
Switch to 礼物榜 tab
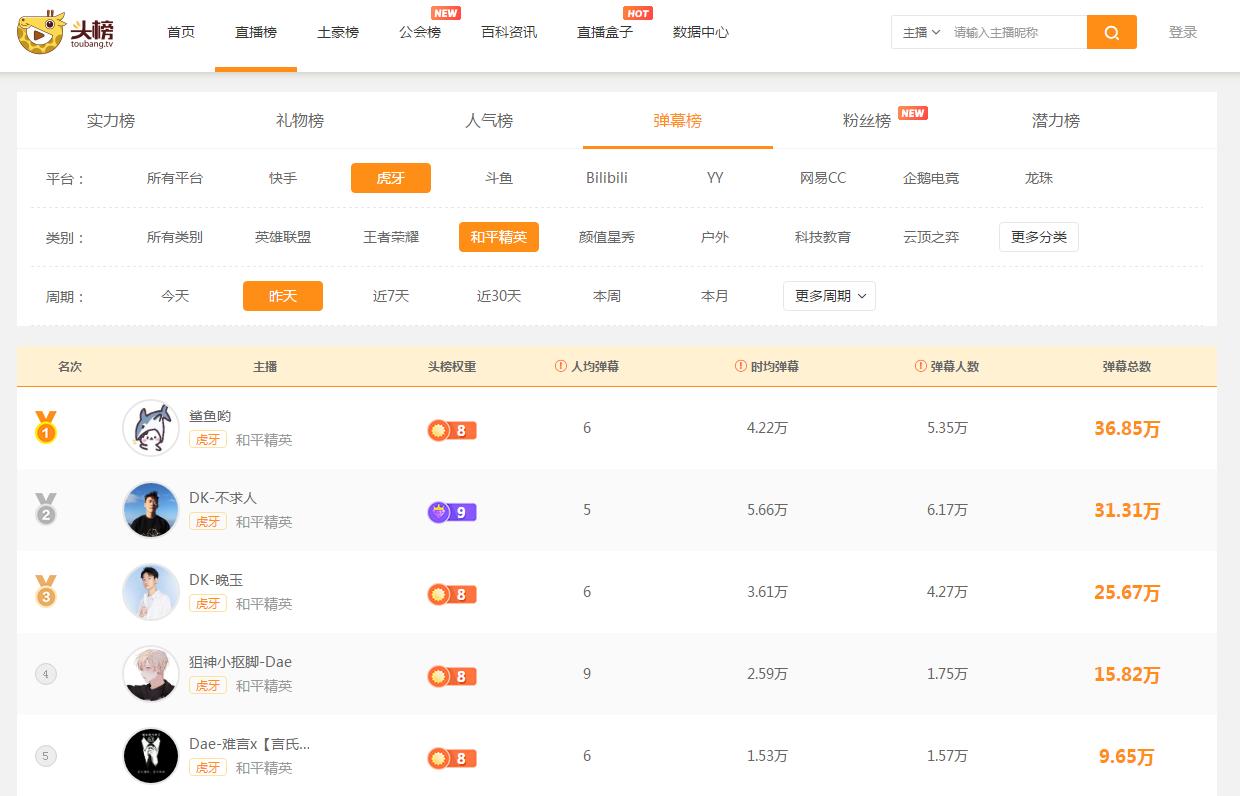(300, 121)
